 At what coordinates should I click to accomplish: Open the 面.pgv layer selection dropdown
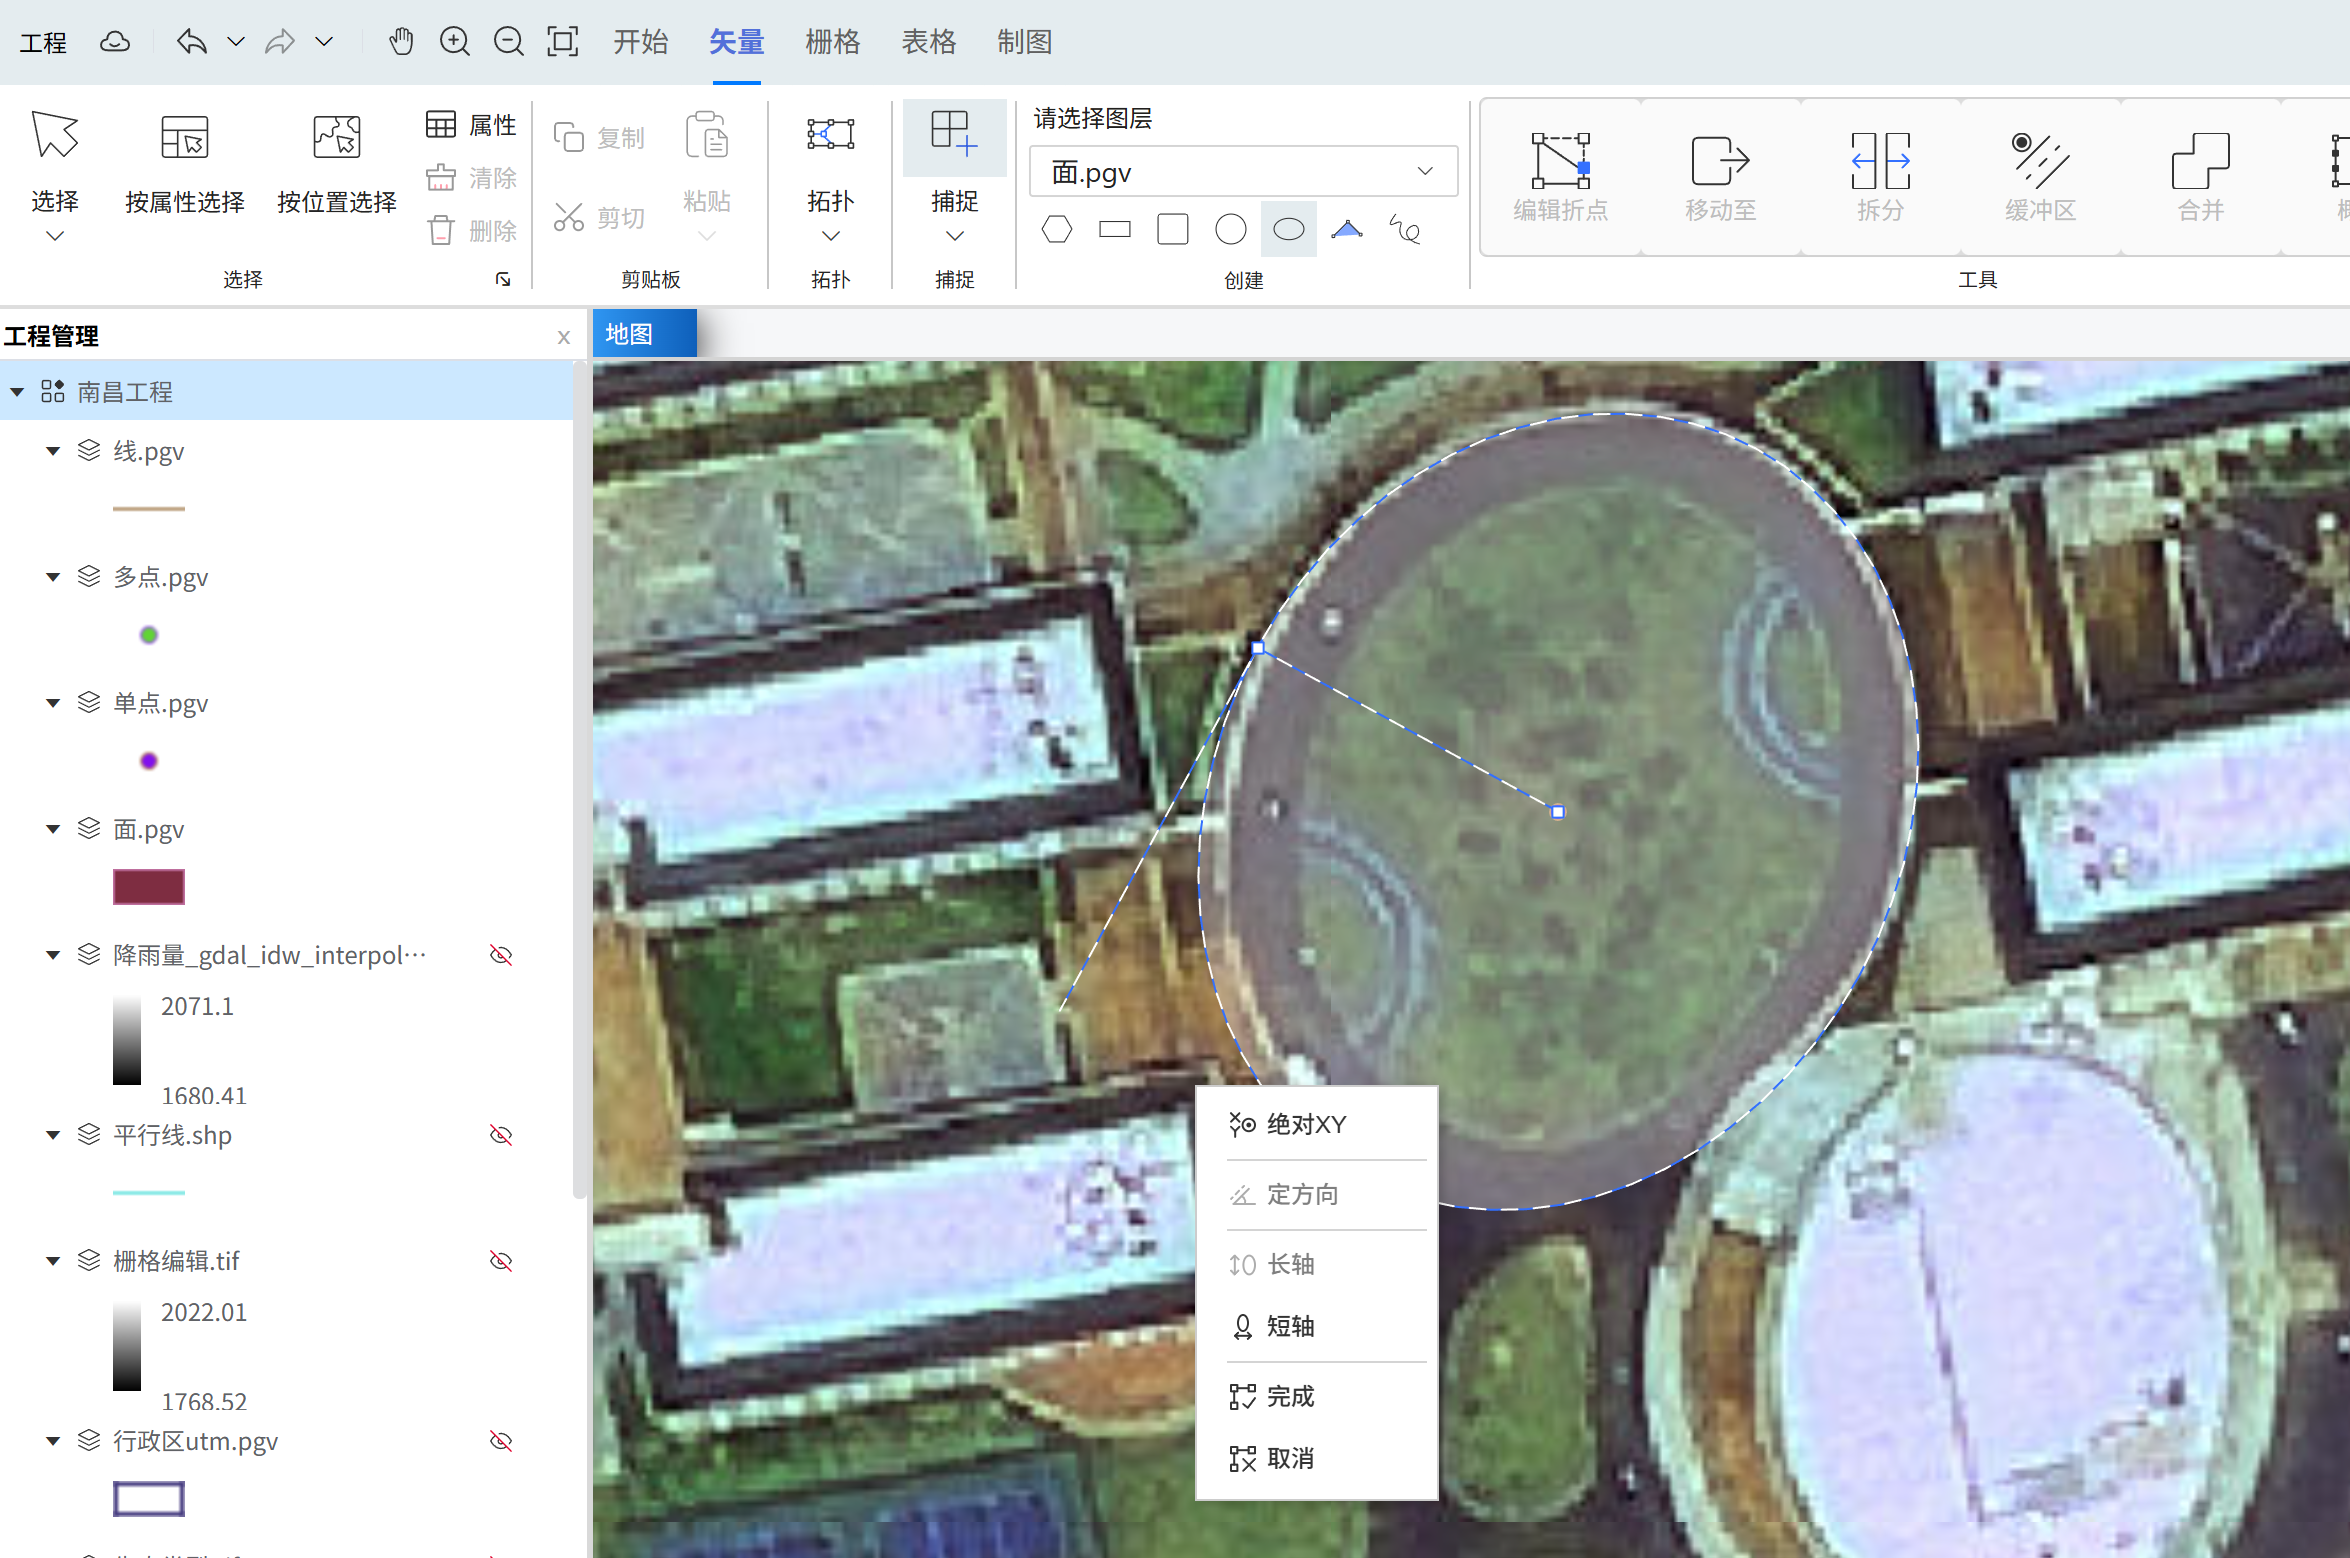[1243, 172]
